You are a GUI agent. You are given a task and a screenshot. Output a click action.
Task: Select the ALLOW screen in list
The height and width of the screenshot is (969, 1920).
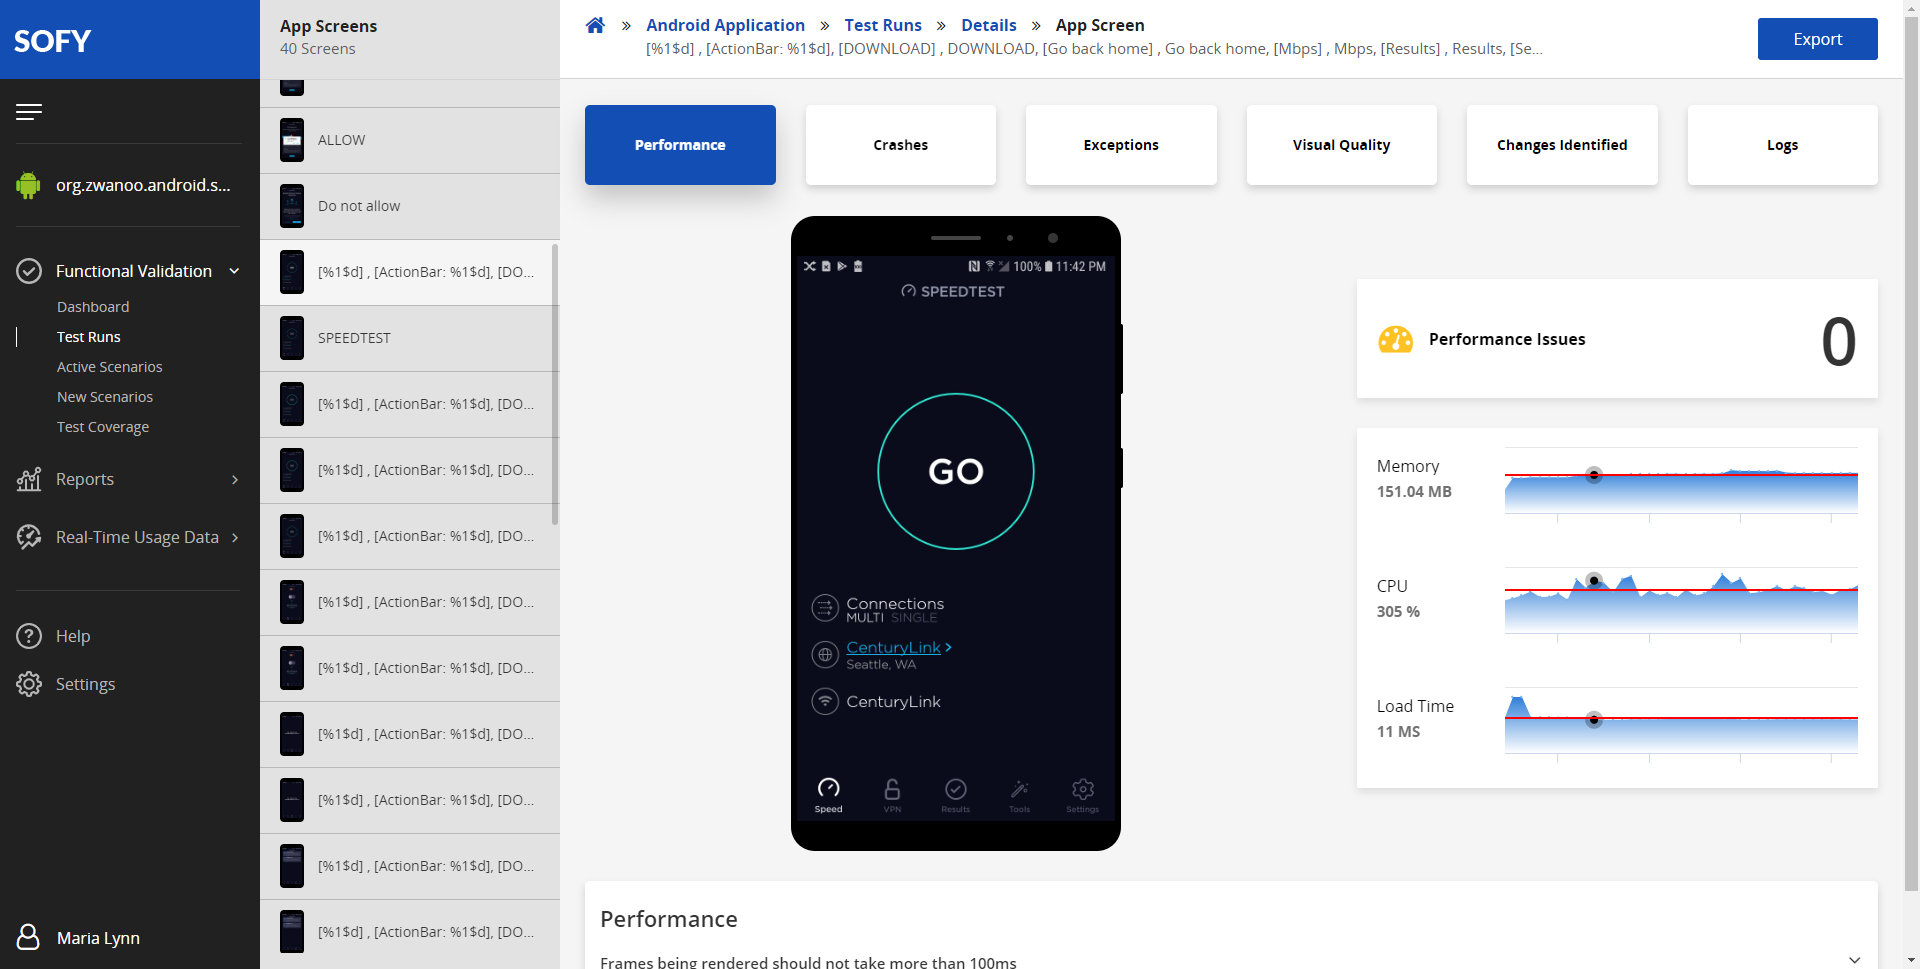point(409,140)
